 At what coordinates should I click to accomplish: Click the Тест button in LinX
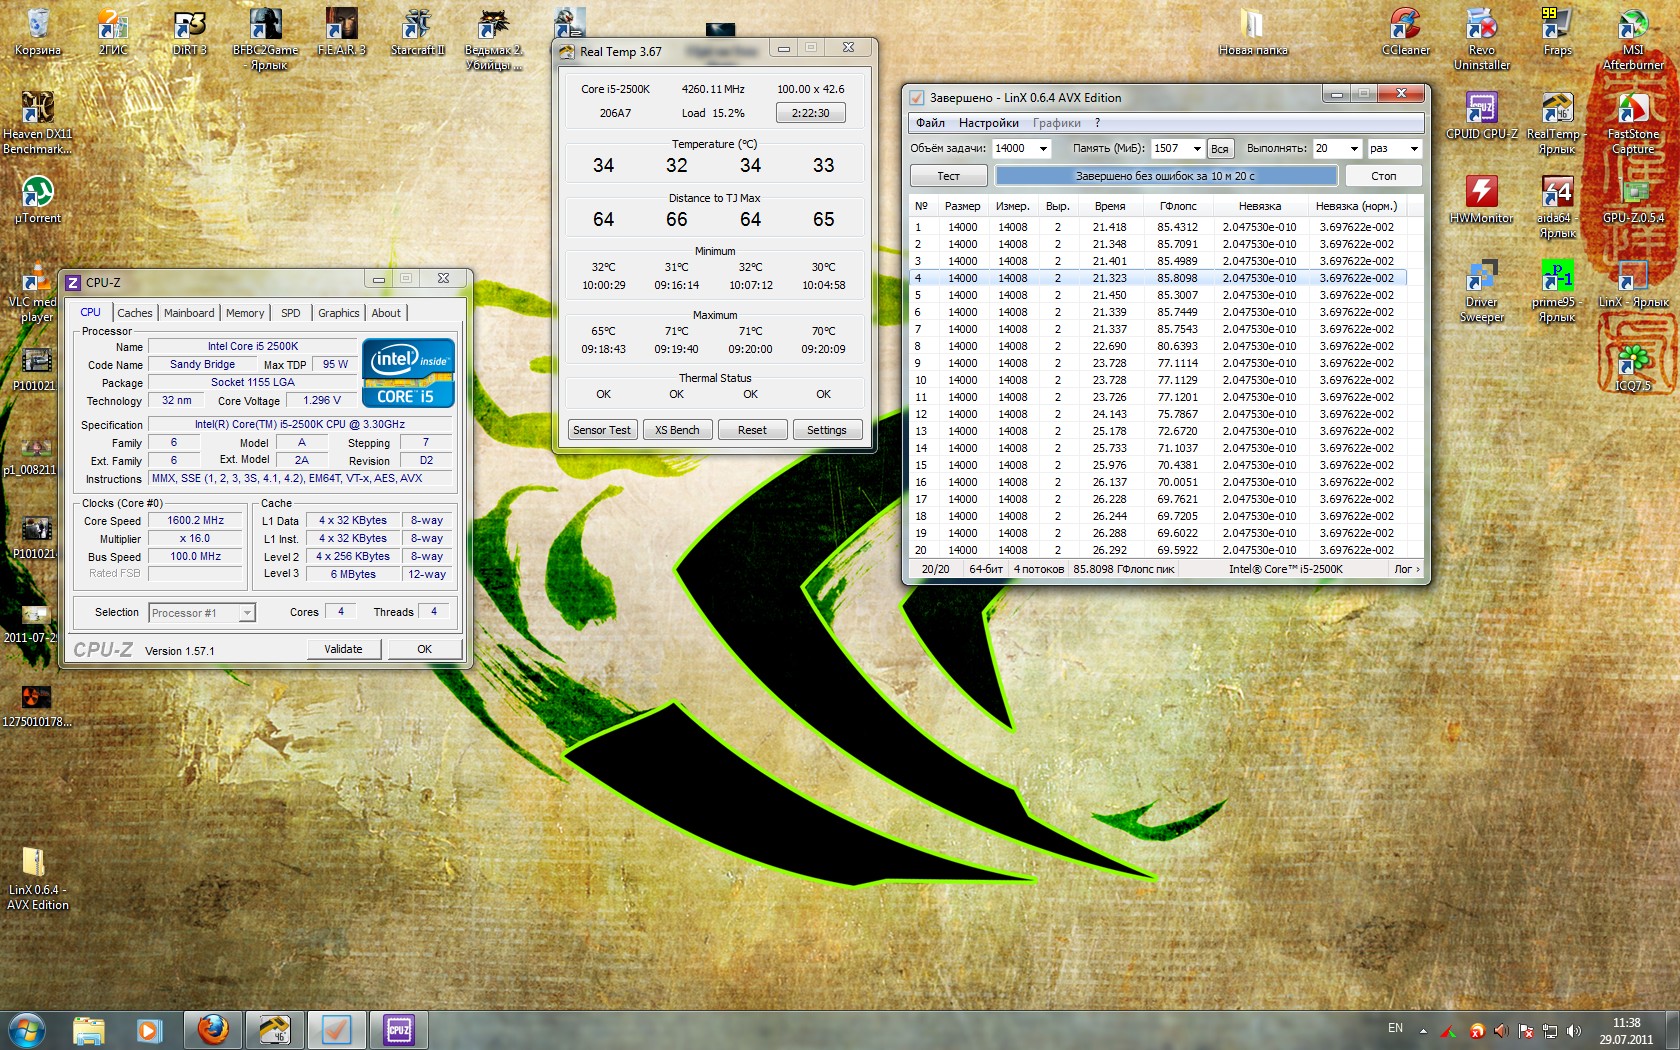(x=948, y=176)
